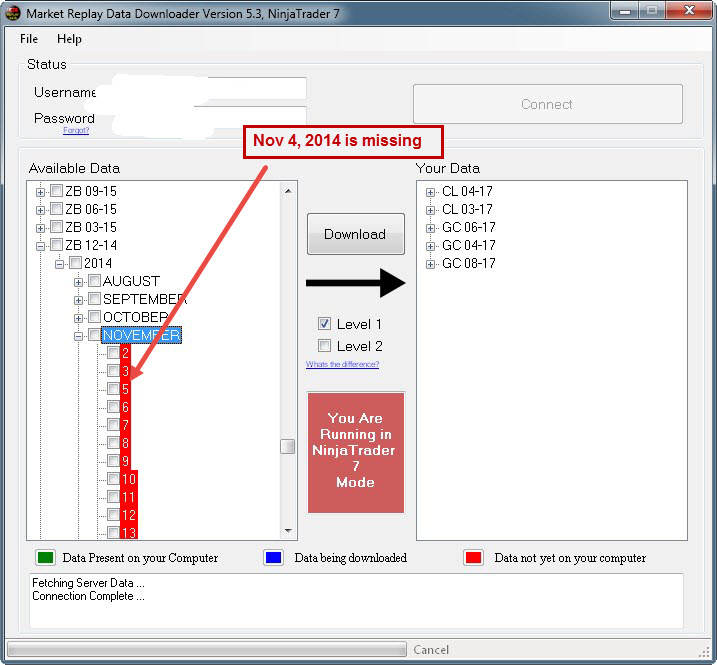The height and width of the screenshot is (665, 717).
Task: Click the Available Data scrollbar thumb
Action: (288, 446)
